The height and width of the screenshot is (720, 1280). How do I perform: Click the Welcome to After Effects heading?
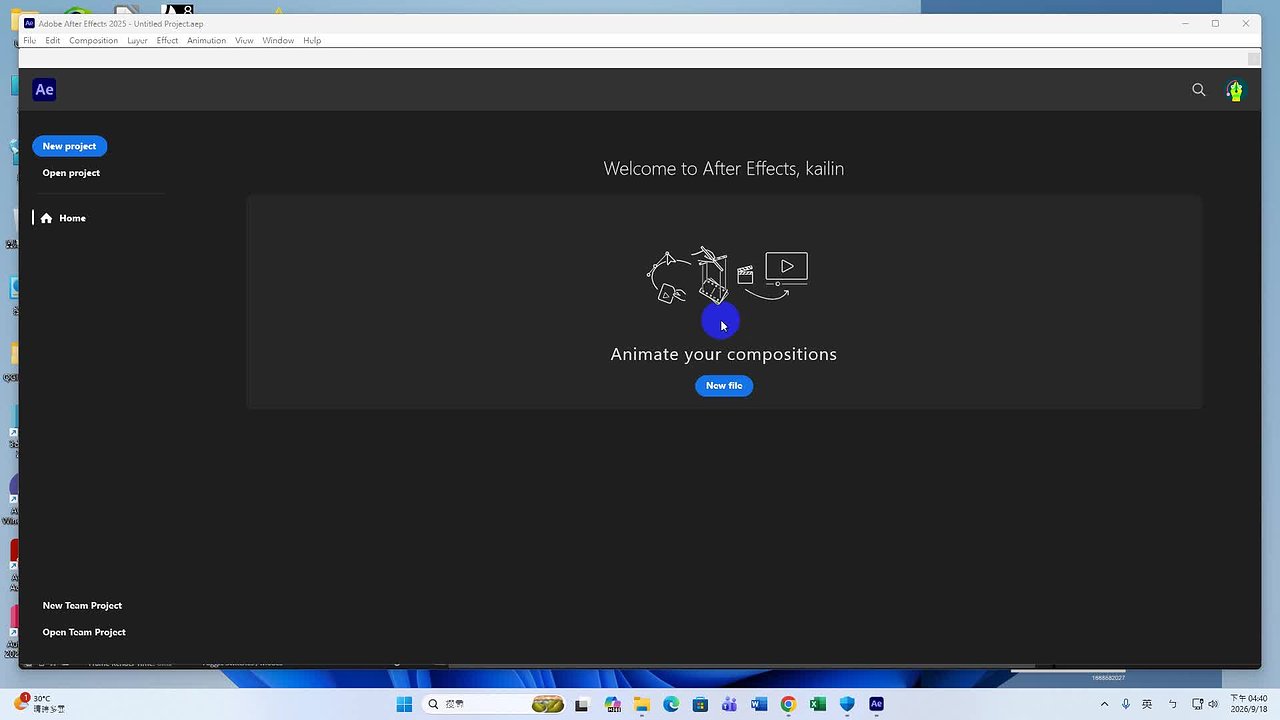pos(724,169)
